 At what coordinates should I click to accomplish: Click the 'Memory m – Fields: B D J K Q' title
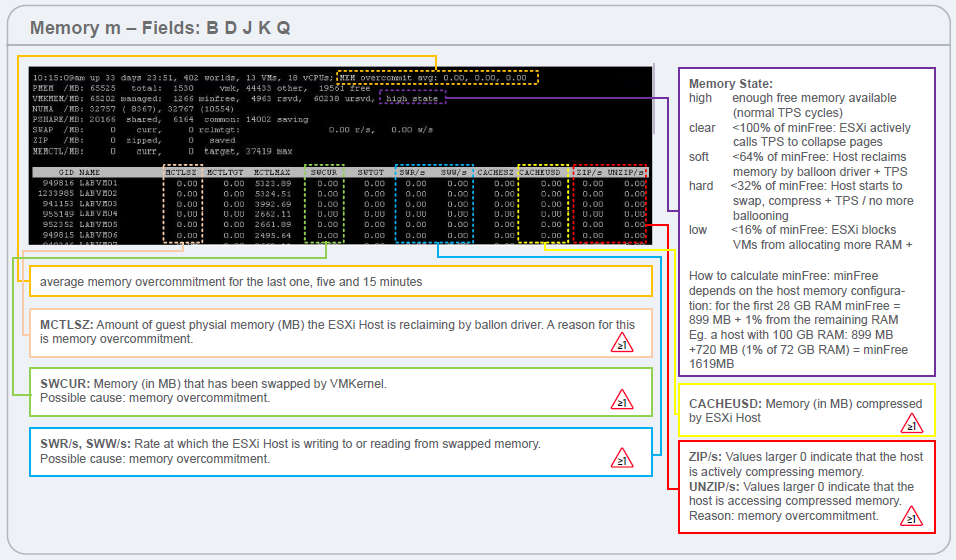pos(160,28)
